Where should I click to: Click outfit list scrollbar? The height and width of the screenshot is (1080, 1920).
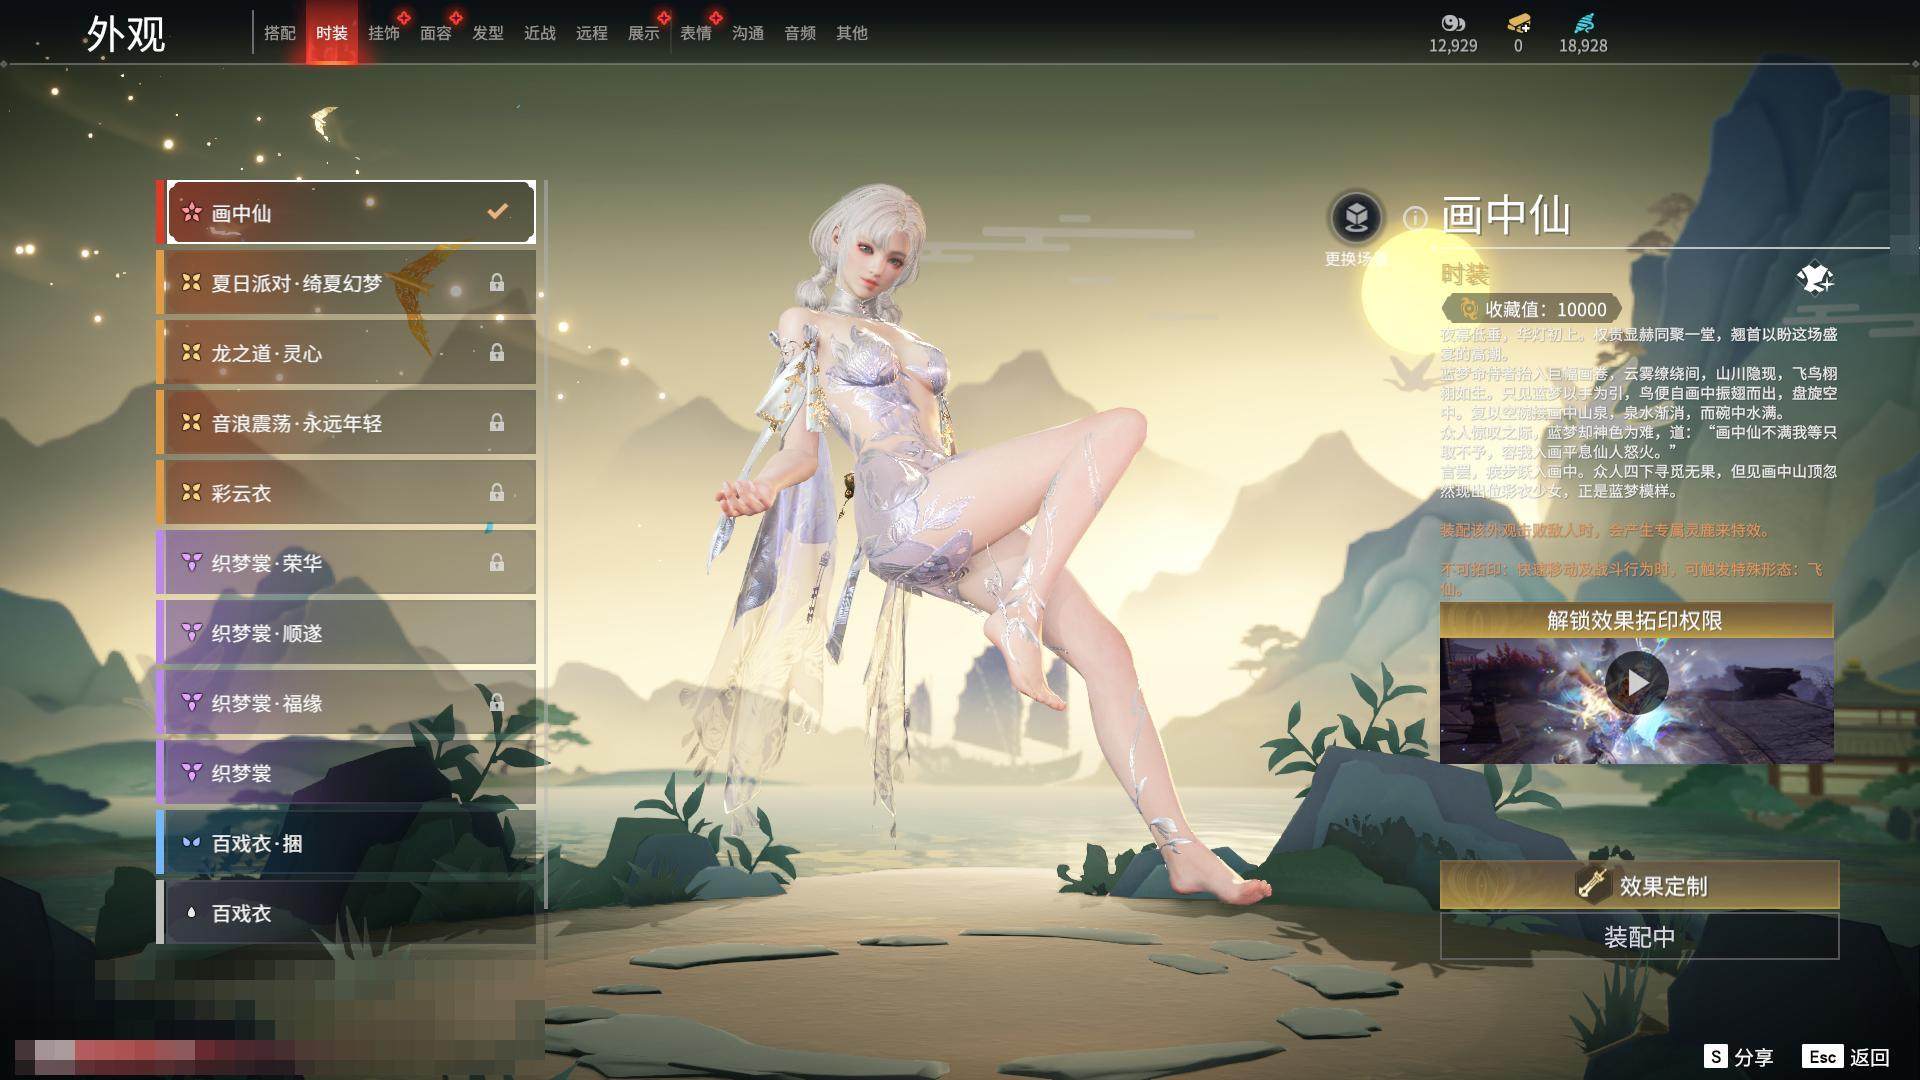pos(546,545)
